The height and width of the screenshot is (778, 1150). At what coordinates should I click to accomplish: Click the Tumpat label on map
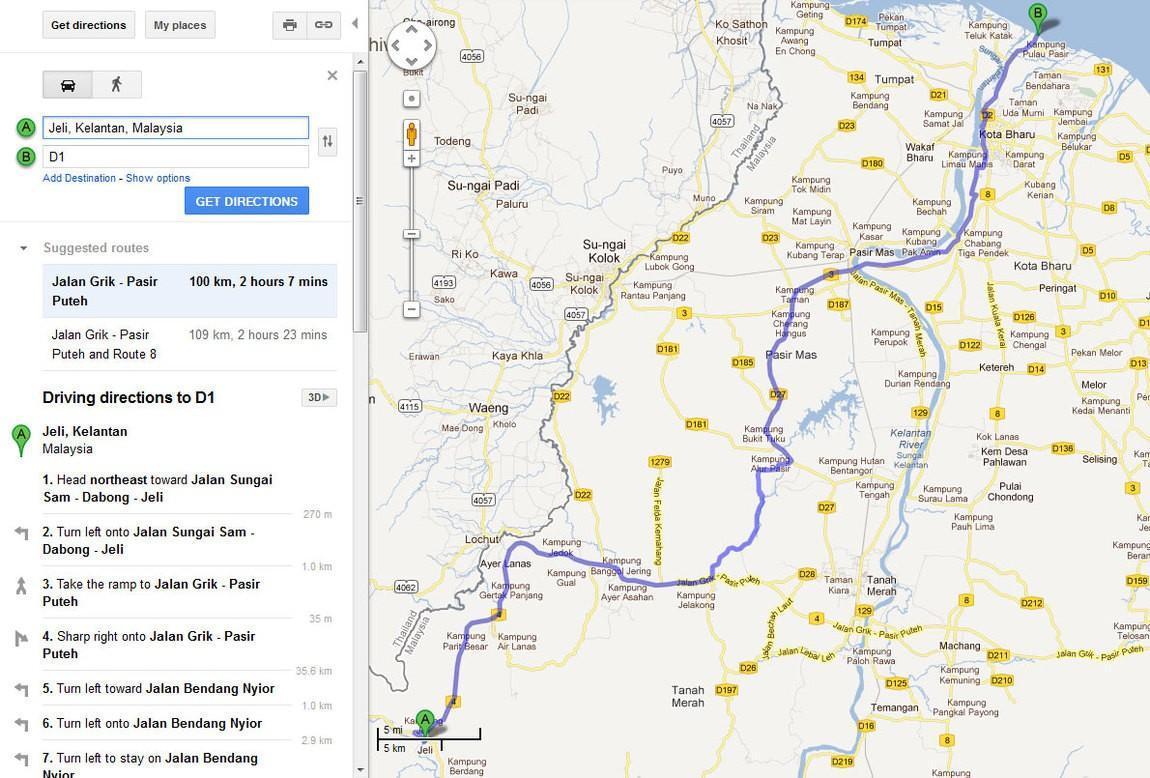[894, 79]
